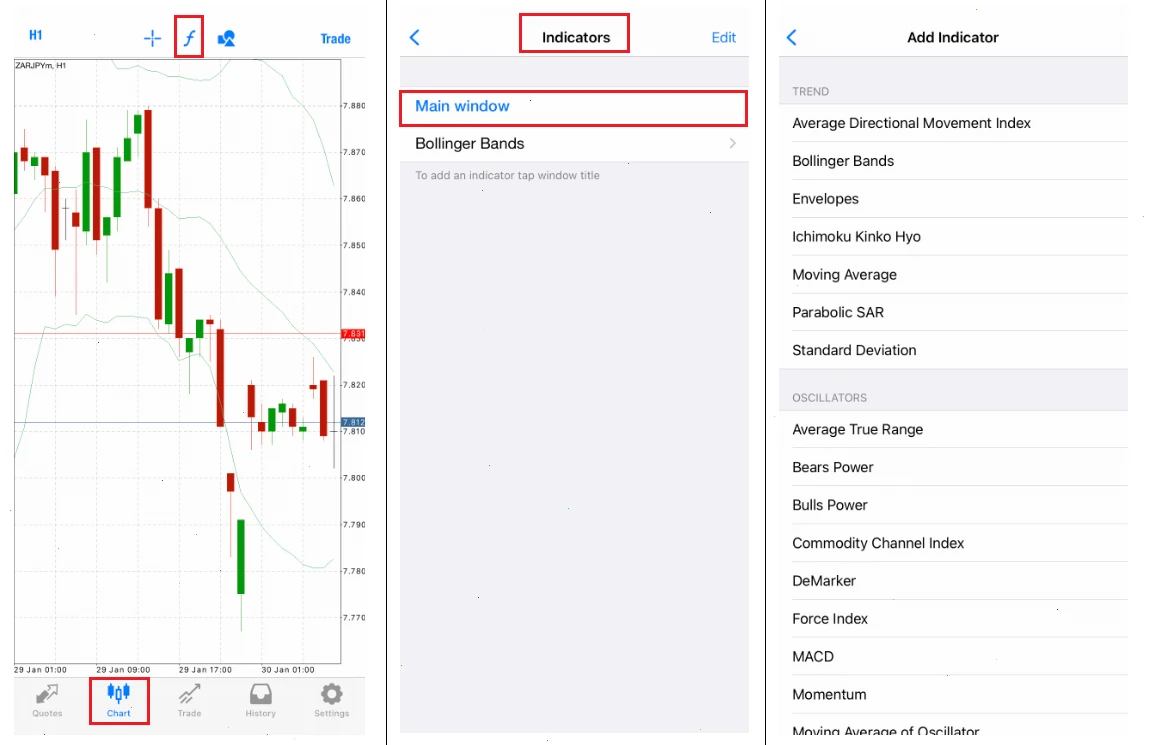Switch to the Quotes tab icon
Image resolution: width=1150 pixels, height=745 pixels.
(46, 700)
